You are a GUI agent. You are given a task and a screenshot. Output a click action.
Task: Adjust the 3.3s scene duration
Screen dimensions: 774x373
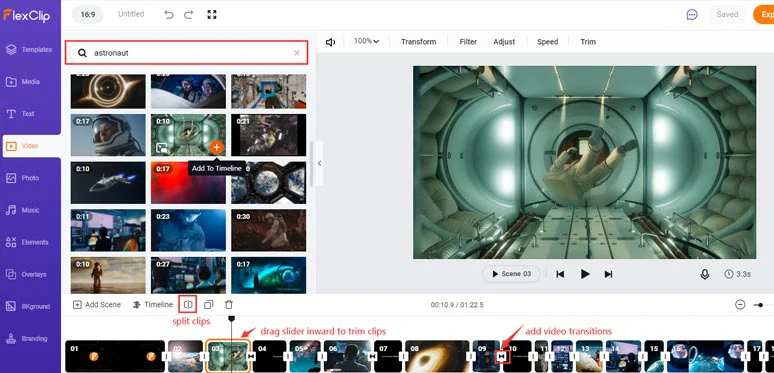tap(737, 274)
